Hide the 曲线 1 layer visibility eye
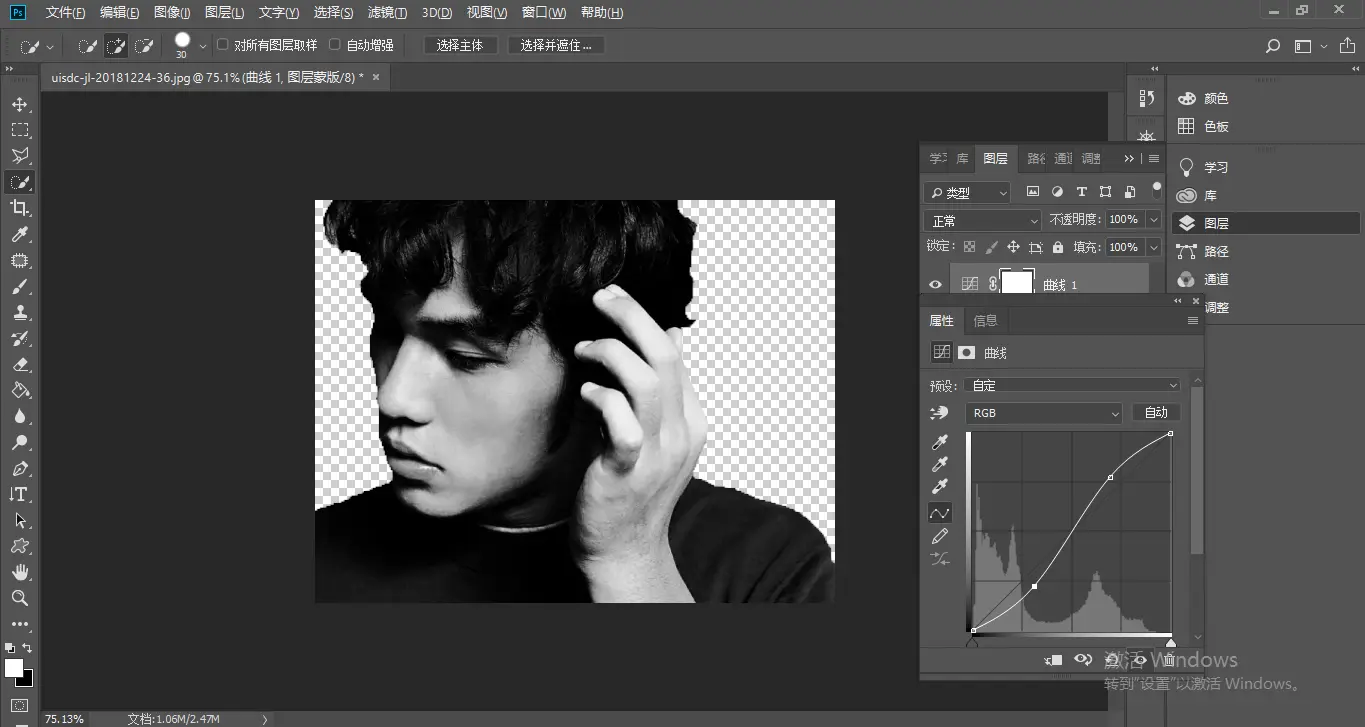The width and height of the screenshot is (1365, 727). click(x=935, y=285)
